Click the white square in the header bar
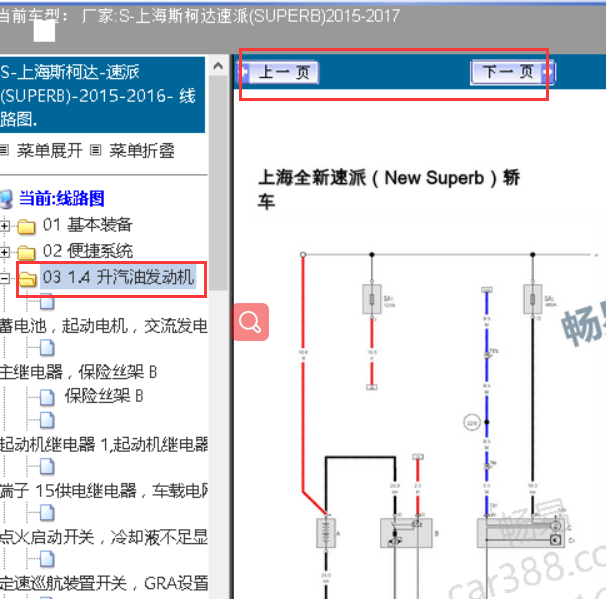The image size is (606, 599). [x=44, y=31]
